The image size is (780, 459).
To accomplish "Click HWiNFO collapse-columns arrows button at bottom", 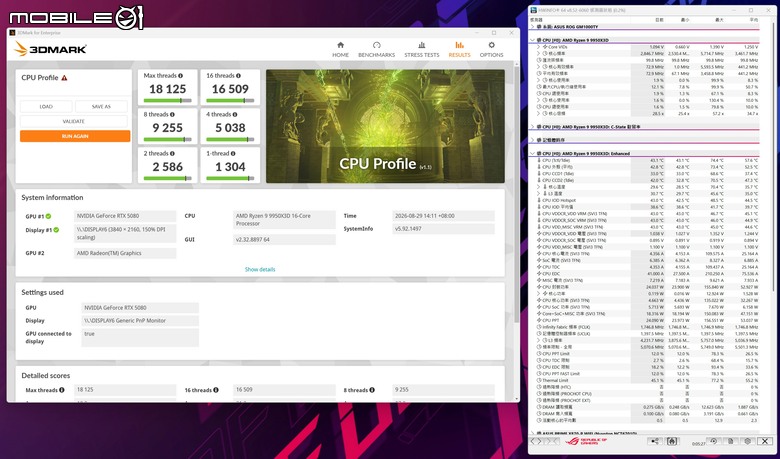I will pyautogui.click(x=550, y=441).
